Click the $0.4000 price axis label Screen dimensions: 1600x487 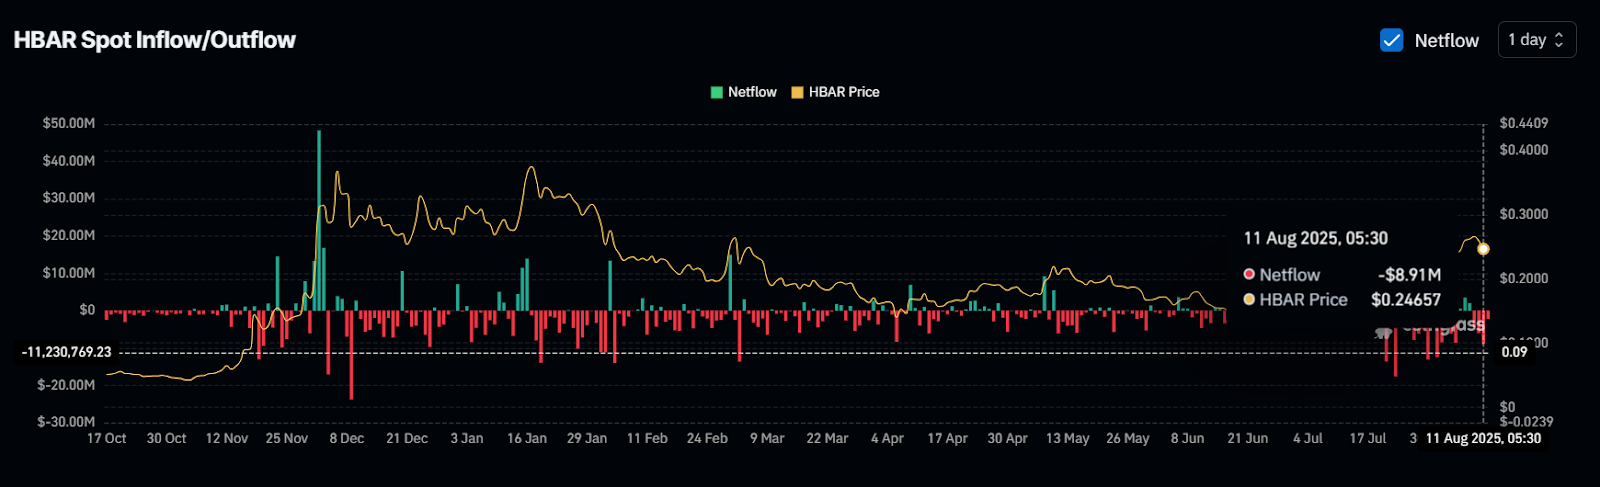[x=1524, y=150]
